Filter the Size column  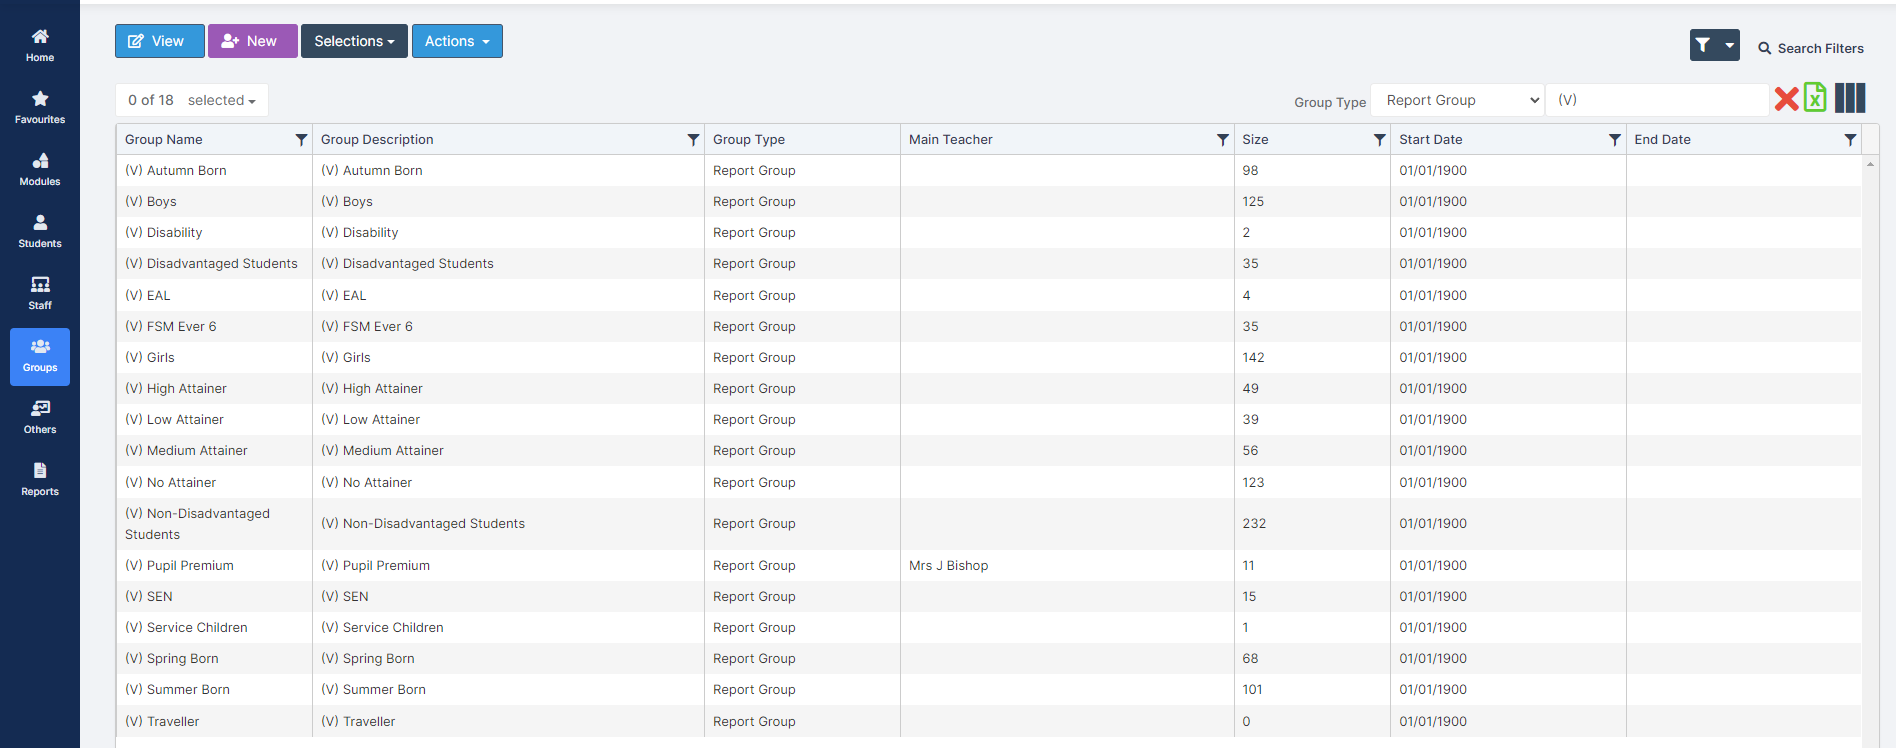[1379, 140]
